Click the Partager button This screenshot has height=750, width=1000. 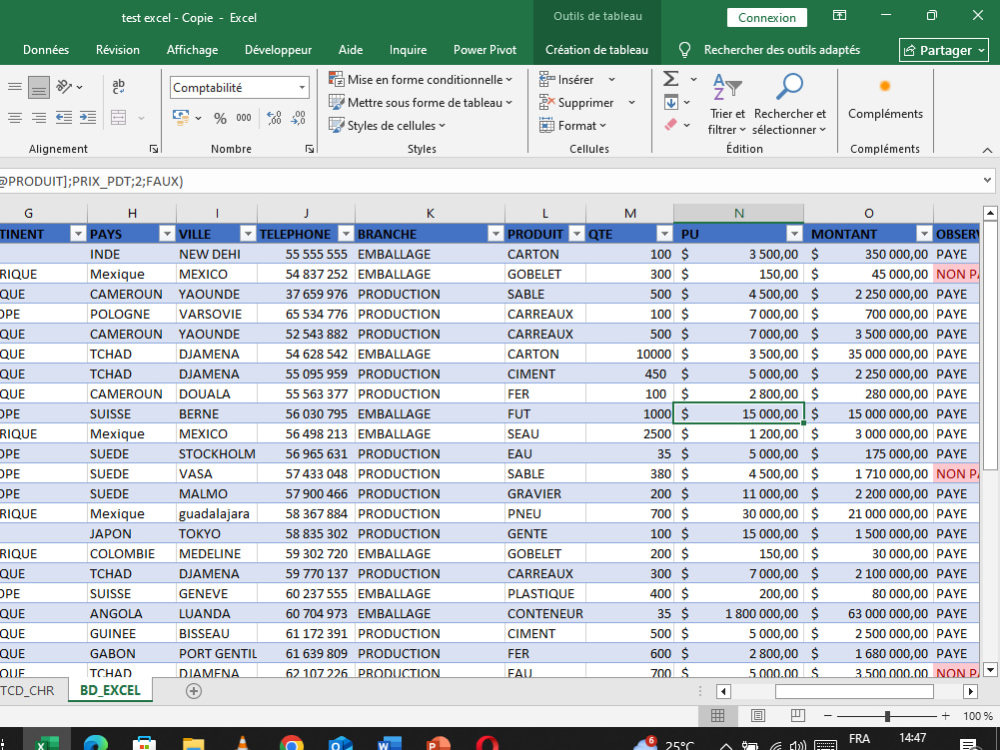click(944, 50)
